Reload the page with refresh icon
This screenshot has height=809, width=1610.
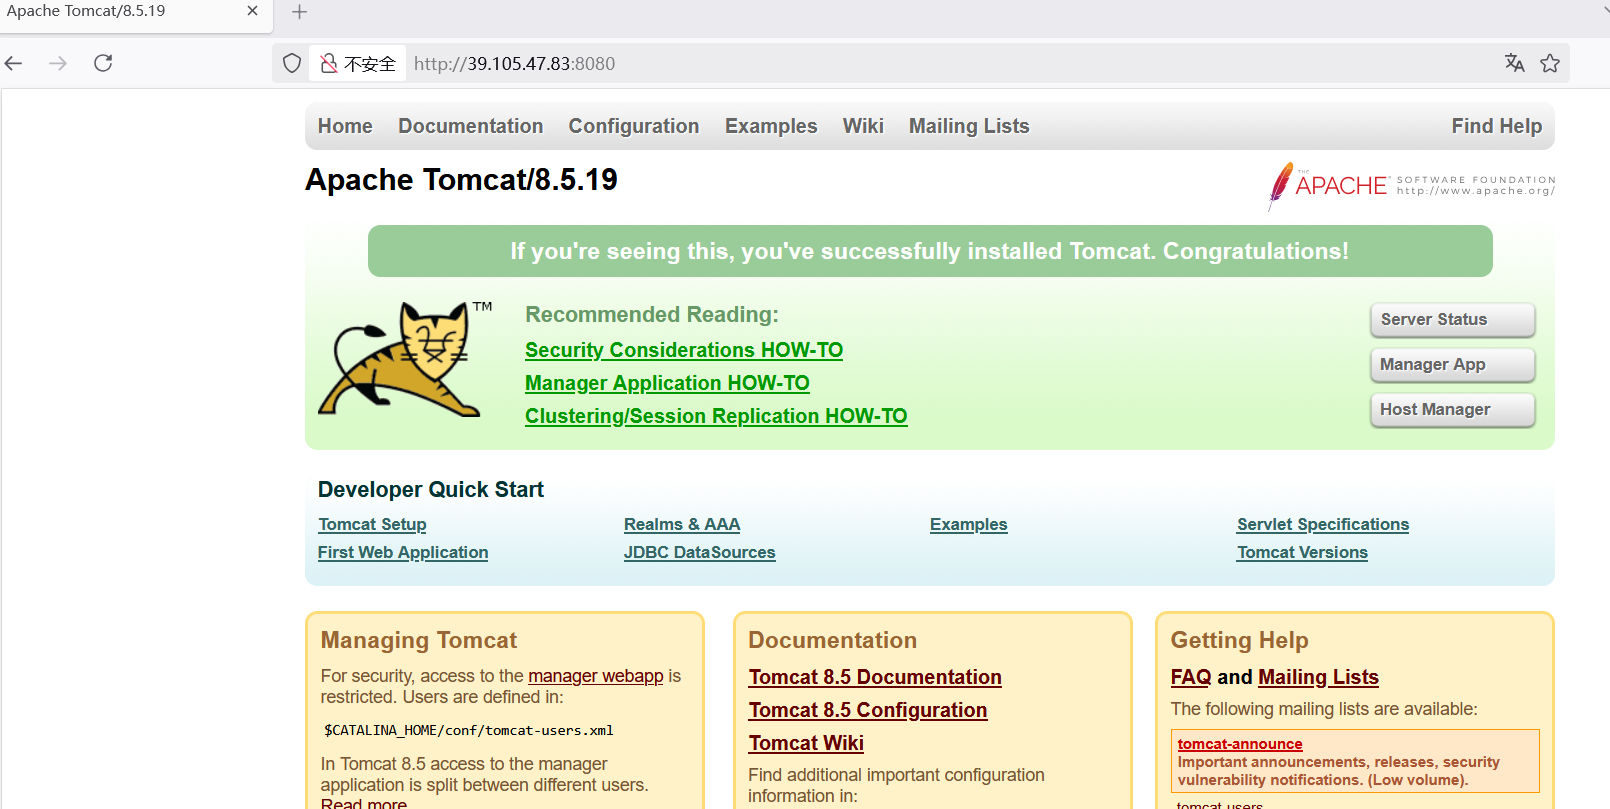coord(103,63)
